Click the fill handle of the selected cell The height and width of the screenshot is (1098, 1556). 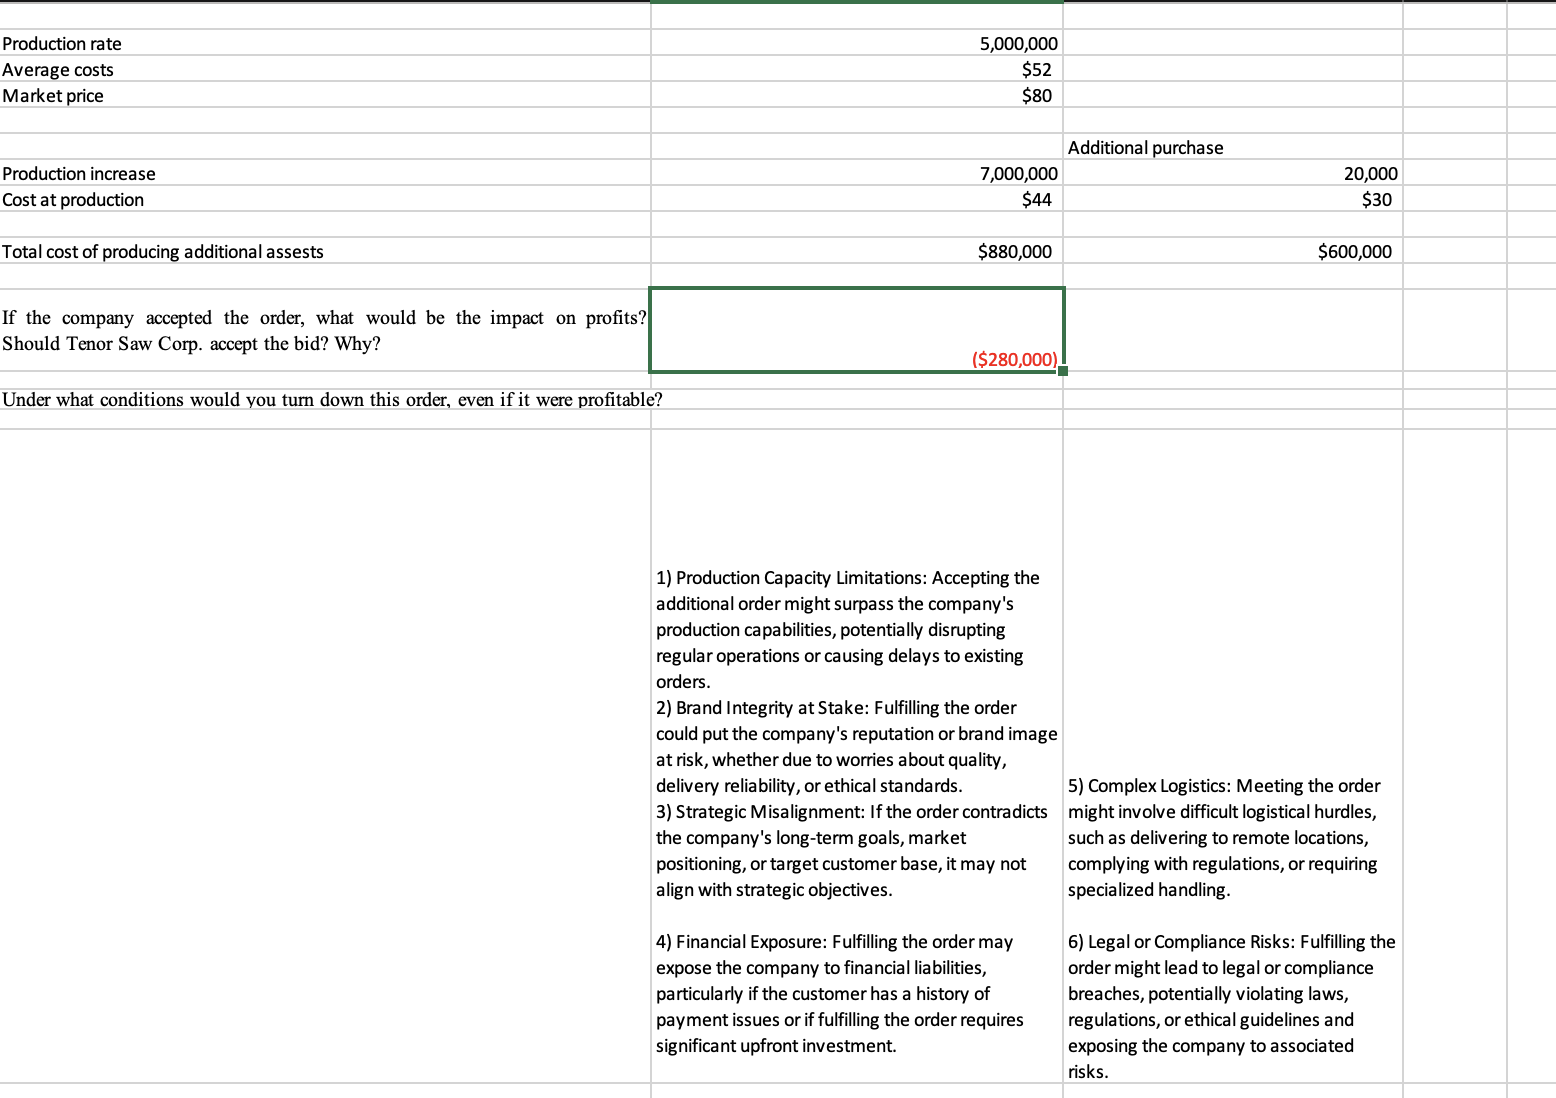pyautogui.click(x=1063, y=371)
